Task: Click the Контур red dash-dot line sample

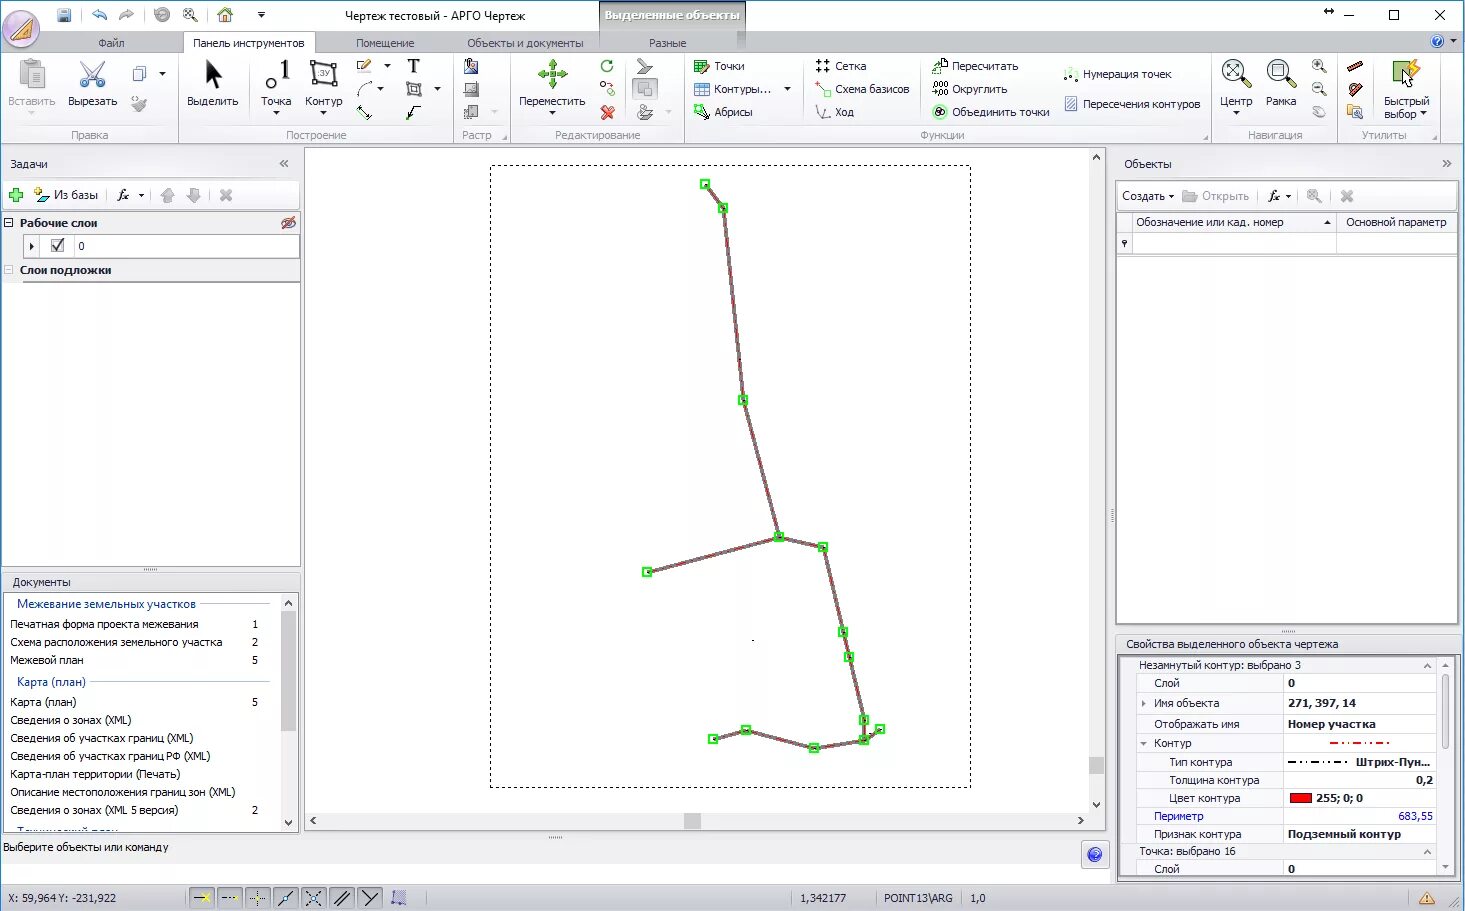Action: pos(1359,743)
